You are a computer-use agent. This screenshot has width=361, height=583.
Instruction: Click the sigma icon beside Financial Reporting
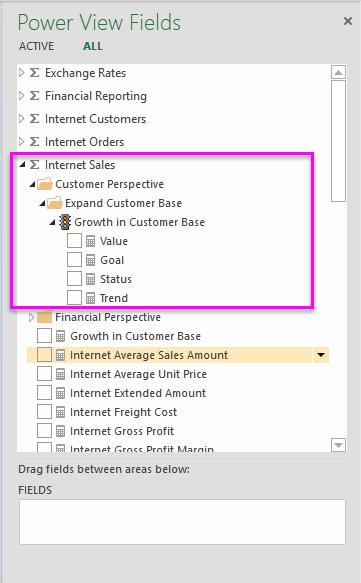(34, 96)
